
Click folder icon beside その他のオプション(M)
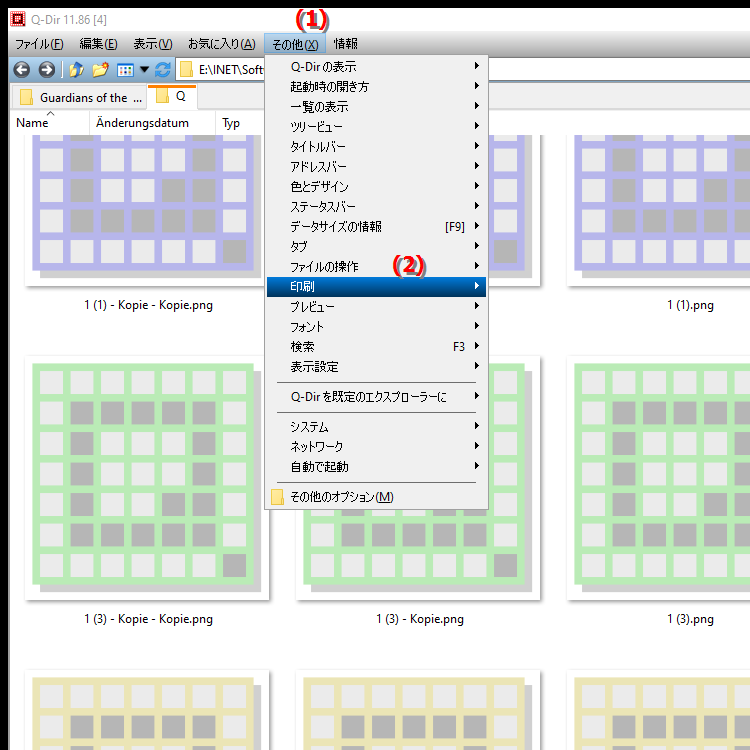pyautogui.click(x=277, y=497)
